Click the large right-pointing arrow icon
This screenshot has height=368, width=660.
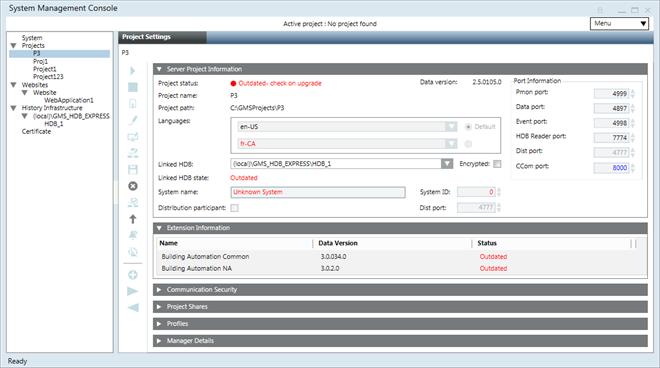pyautogui.click(x=133, y=291)
